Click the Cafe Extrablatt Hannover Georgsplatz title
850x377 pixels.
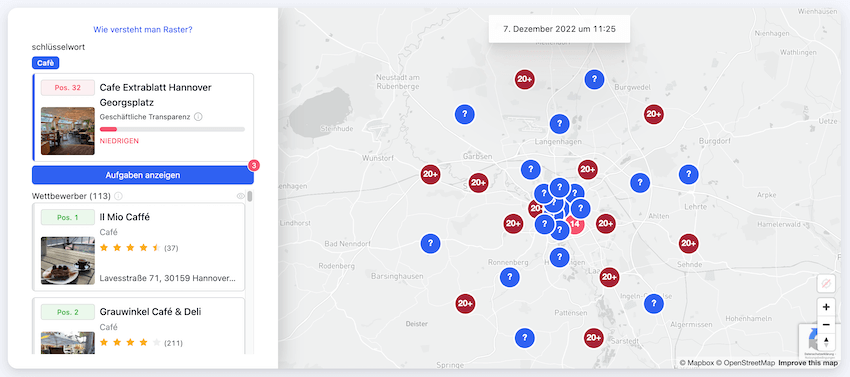pyautogui.click(x=156, y=95)
